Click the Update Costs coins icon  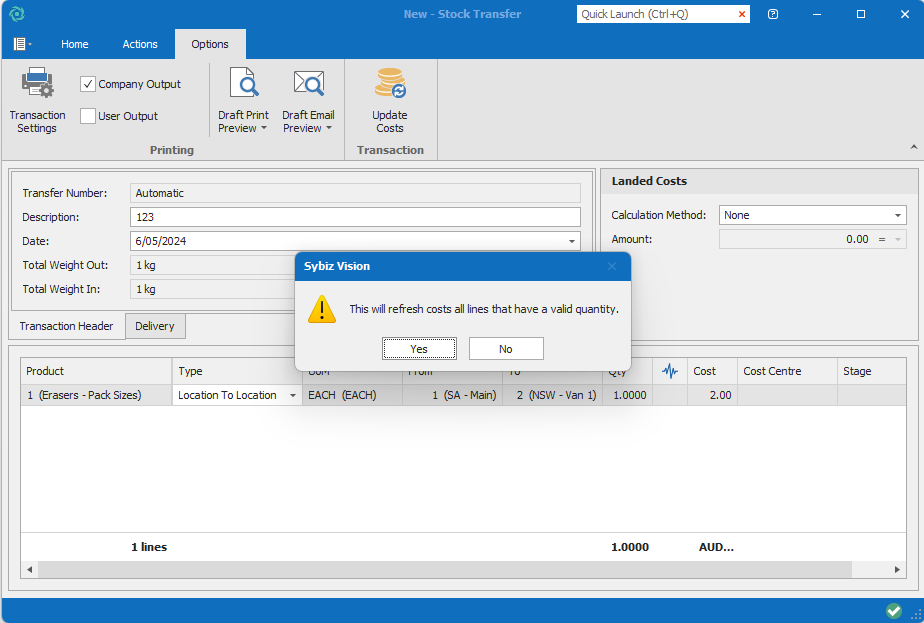click(x=390, y=84)
